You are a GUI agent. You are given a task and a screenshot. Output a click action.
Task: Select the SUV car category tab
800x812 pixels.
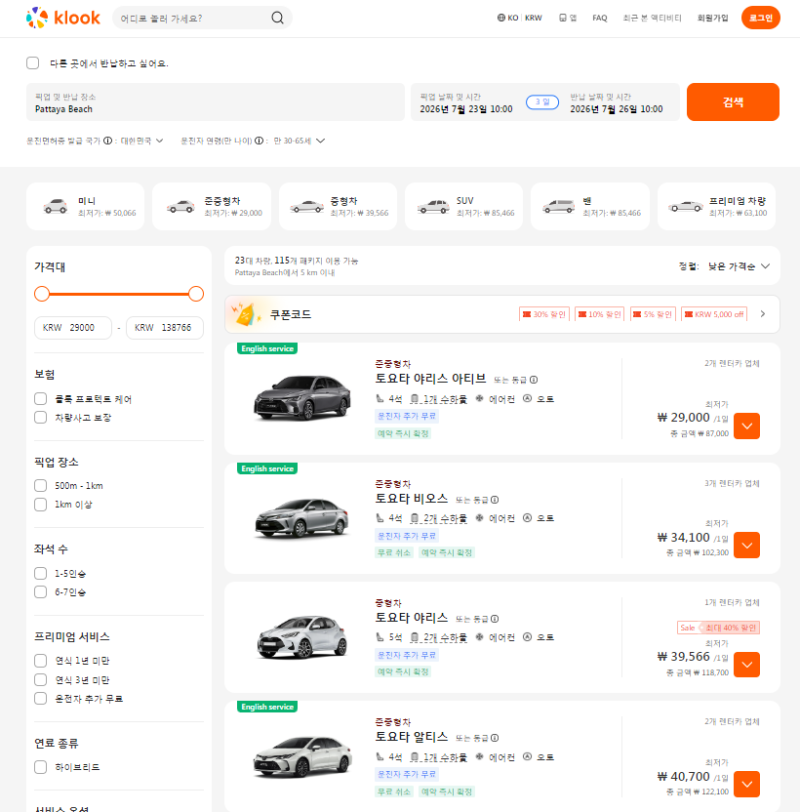pos(464,207)
